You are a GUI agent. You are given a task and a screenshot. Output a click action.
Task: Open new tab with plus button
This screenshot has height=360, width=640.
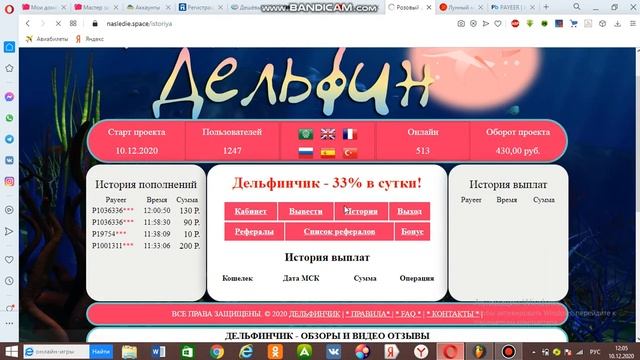pos(546,7)
